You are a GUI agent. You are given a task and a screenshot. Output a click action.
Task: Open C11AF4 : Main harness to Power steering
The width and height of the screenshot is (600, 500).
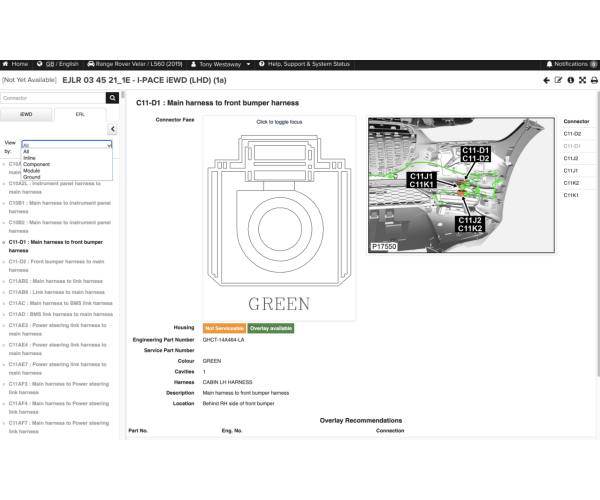click(x=59, y=407)
